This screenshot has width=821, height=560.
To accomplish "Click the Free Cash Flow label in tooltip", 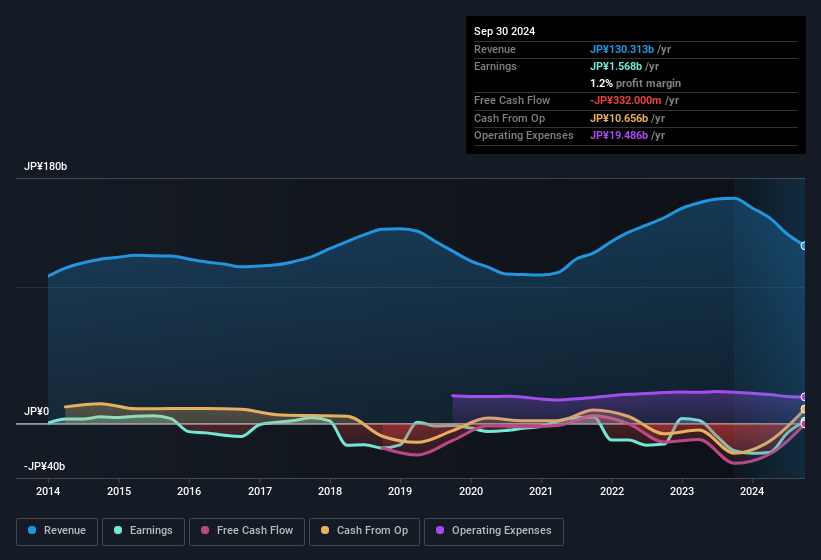I will 512,100.
